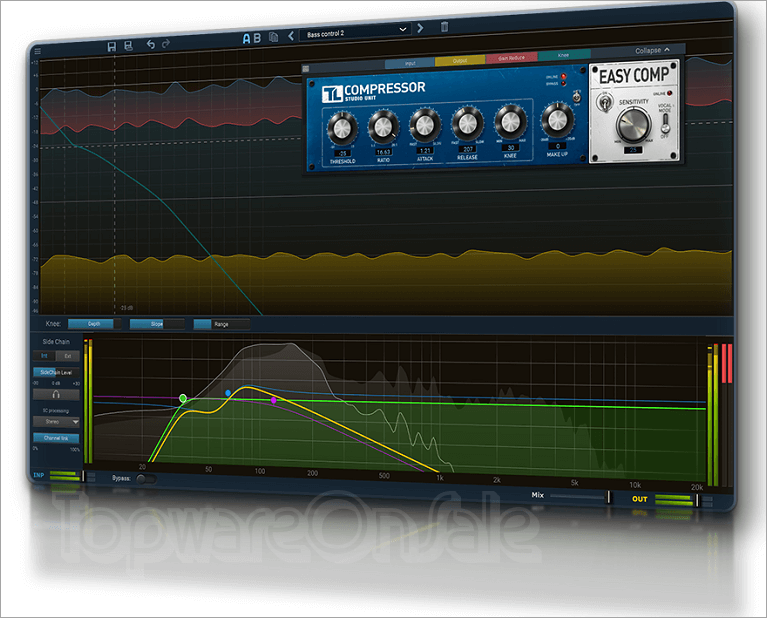Click the side chain headphones listen button
Screen dimensions: 767x618
pos(56,394)
